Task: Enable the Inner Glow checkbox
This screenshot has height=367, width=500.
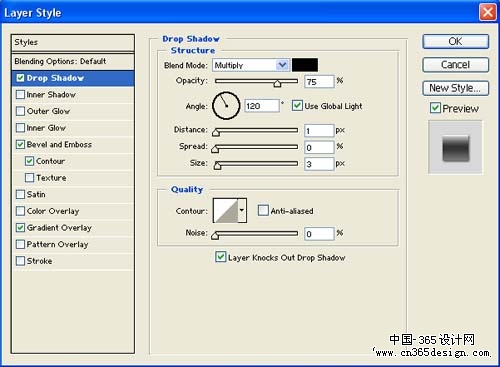Action: (x=20, y=128)
